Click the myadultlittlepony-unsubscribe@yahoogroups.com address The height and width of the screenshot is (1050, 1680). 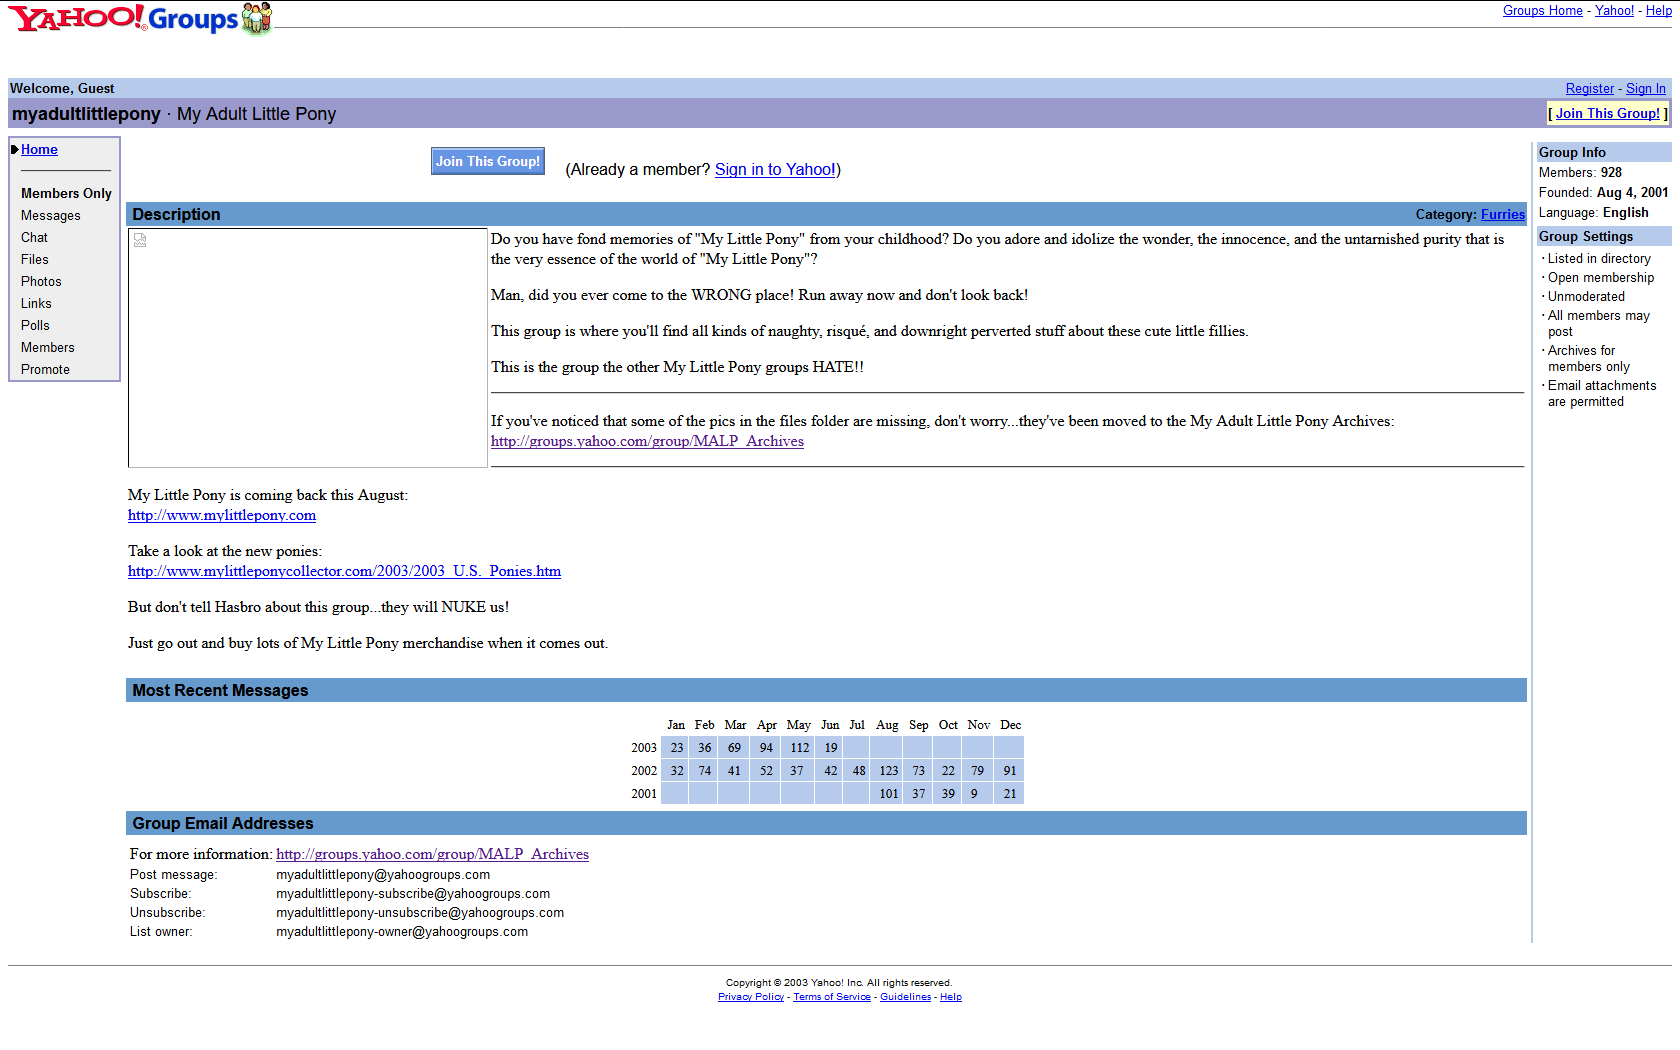click(420, 913)
